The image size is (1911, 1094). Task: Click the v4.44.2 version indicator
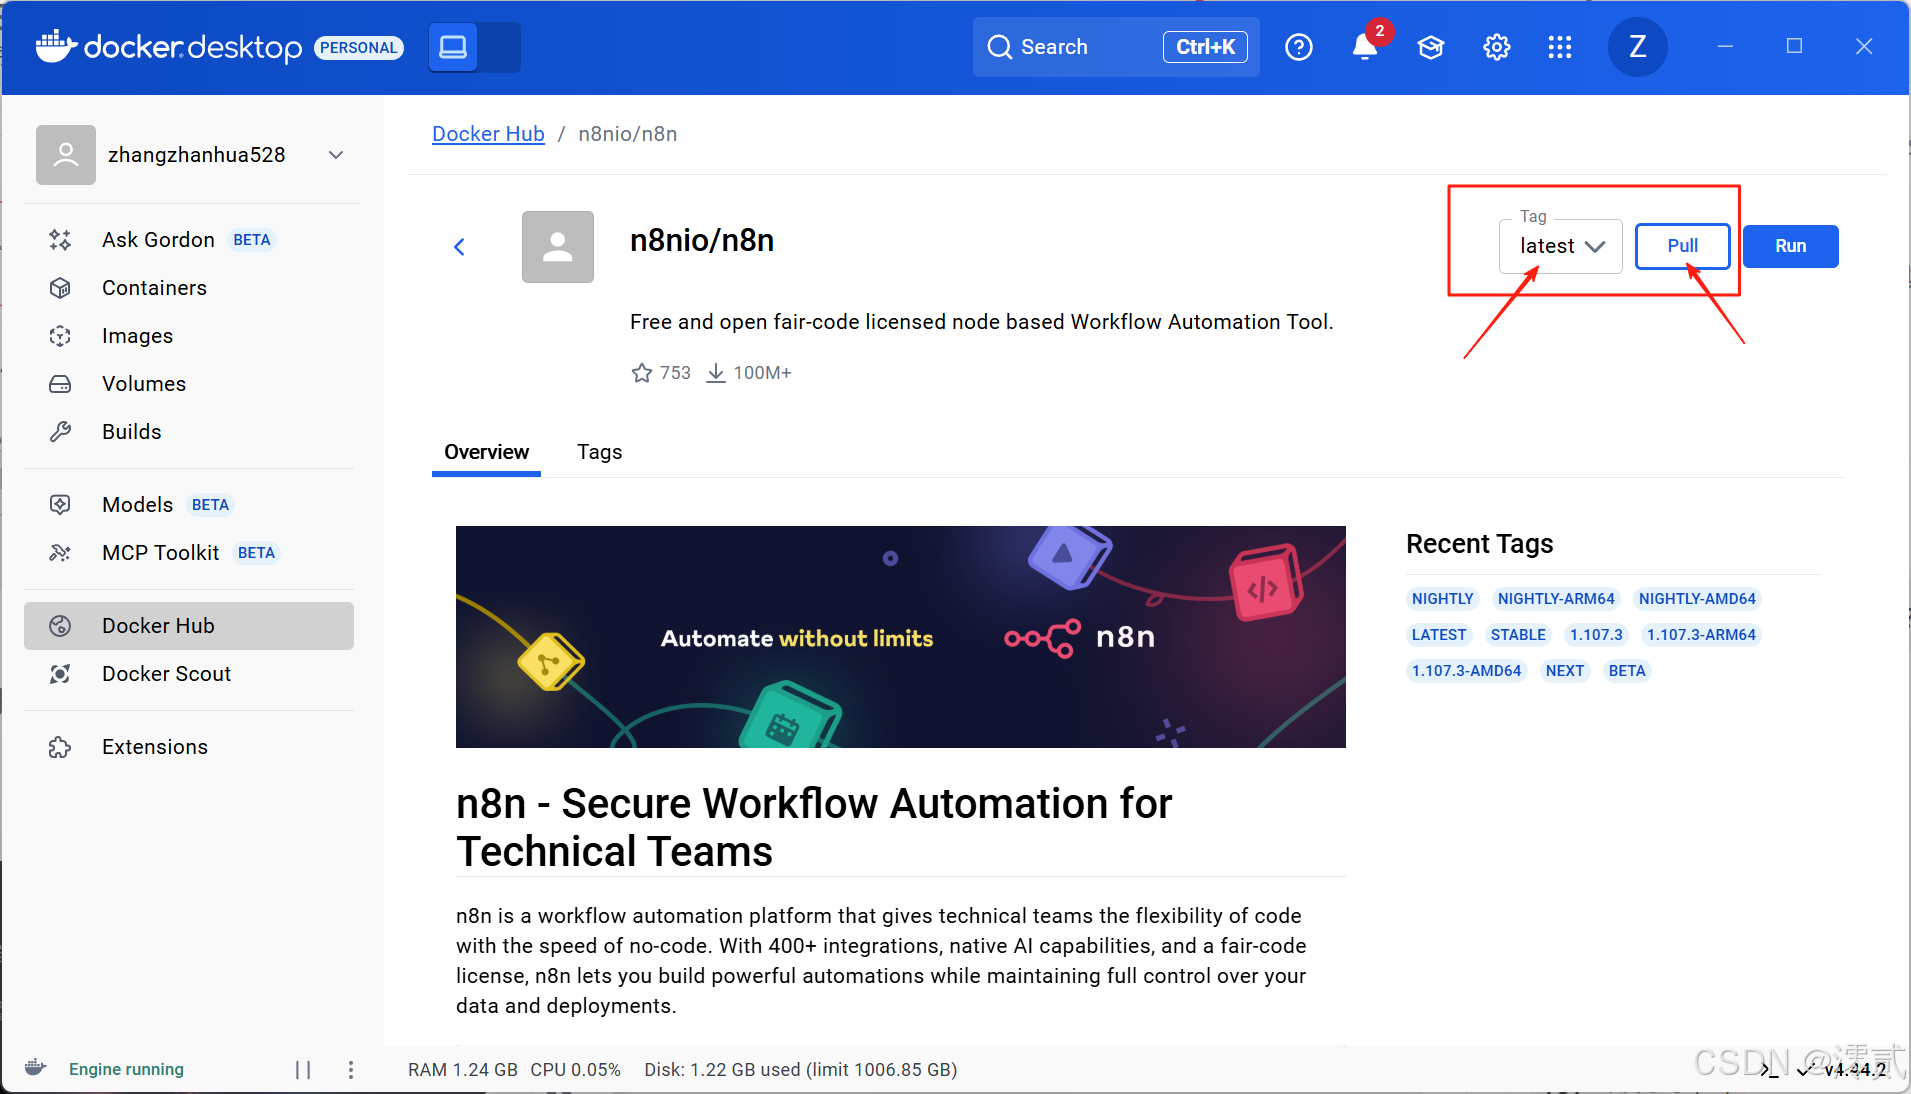coord(1855,1070)
